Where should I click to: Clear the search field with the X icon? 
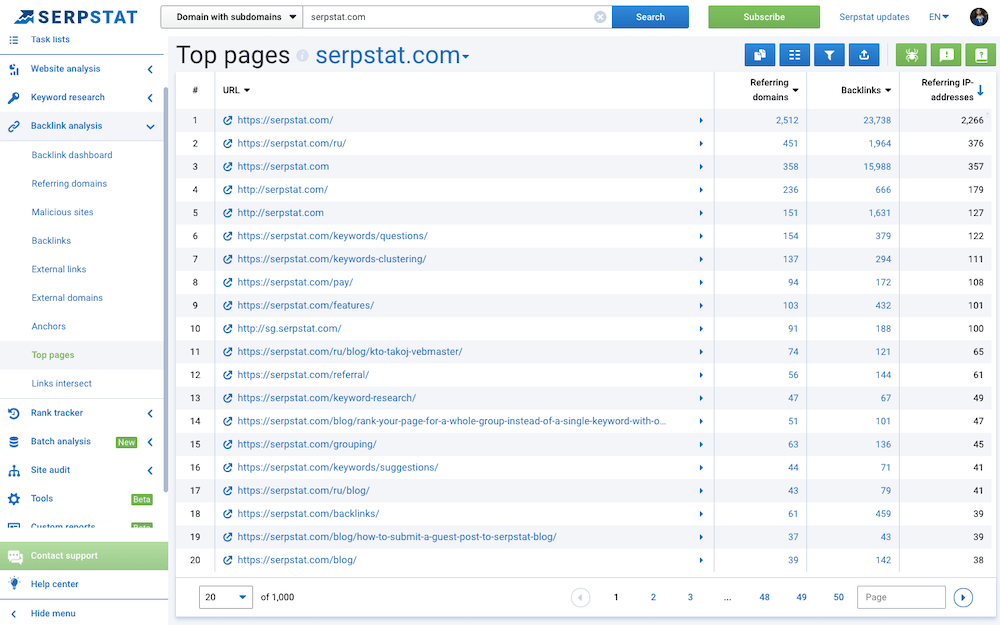click(x=600, y=17)
